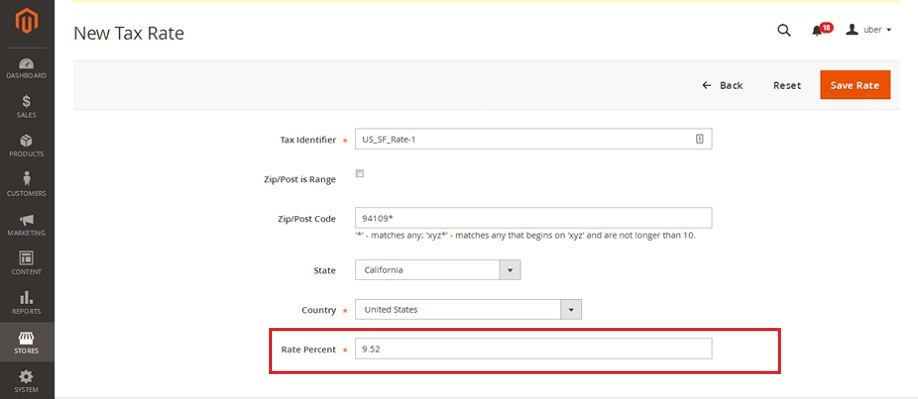918x399 pixels.
Task: Open the Stores sidebar menu
Action: 26,342
